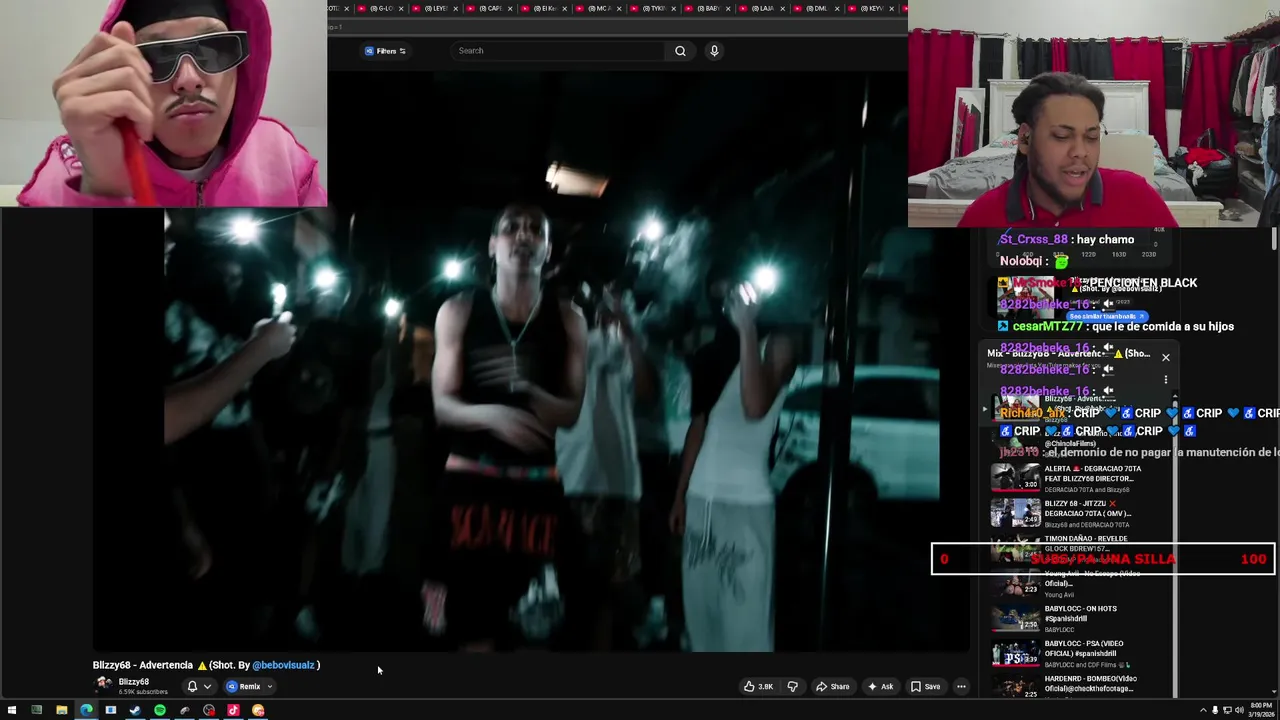Close the BABY browser tab
Image resolution: width=1280 pixels, height=720 pixels.
[727, 9]
